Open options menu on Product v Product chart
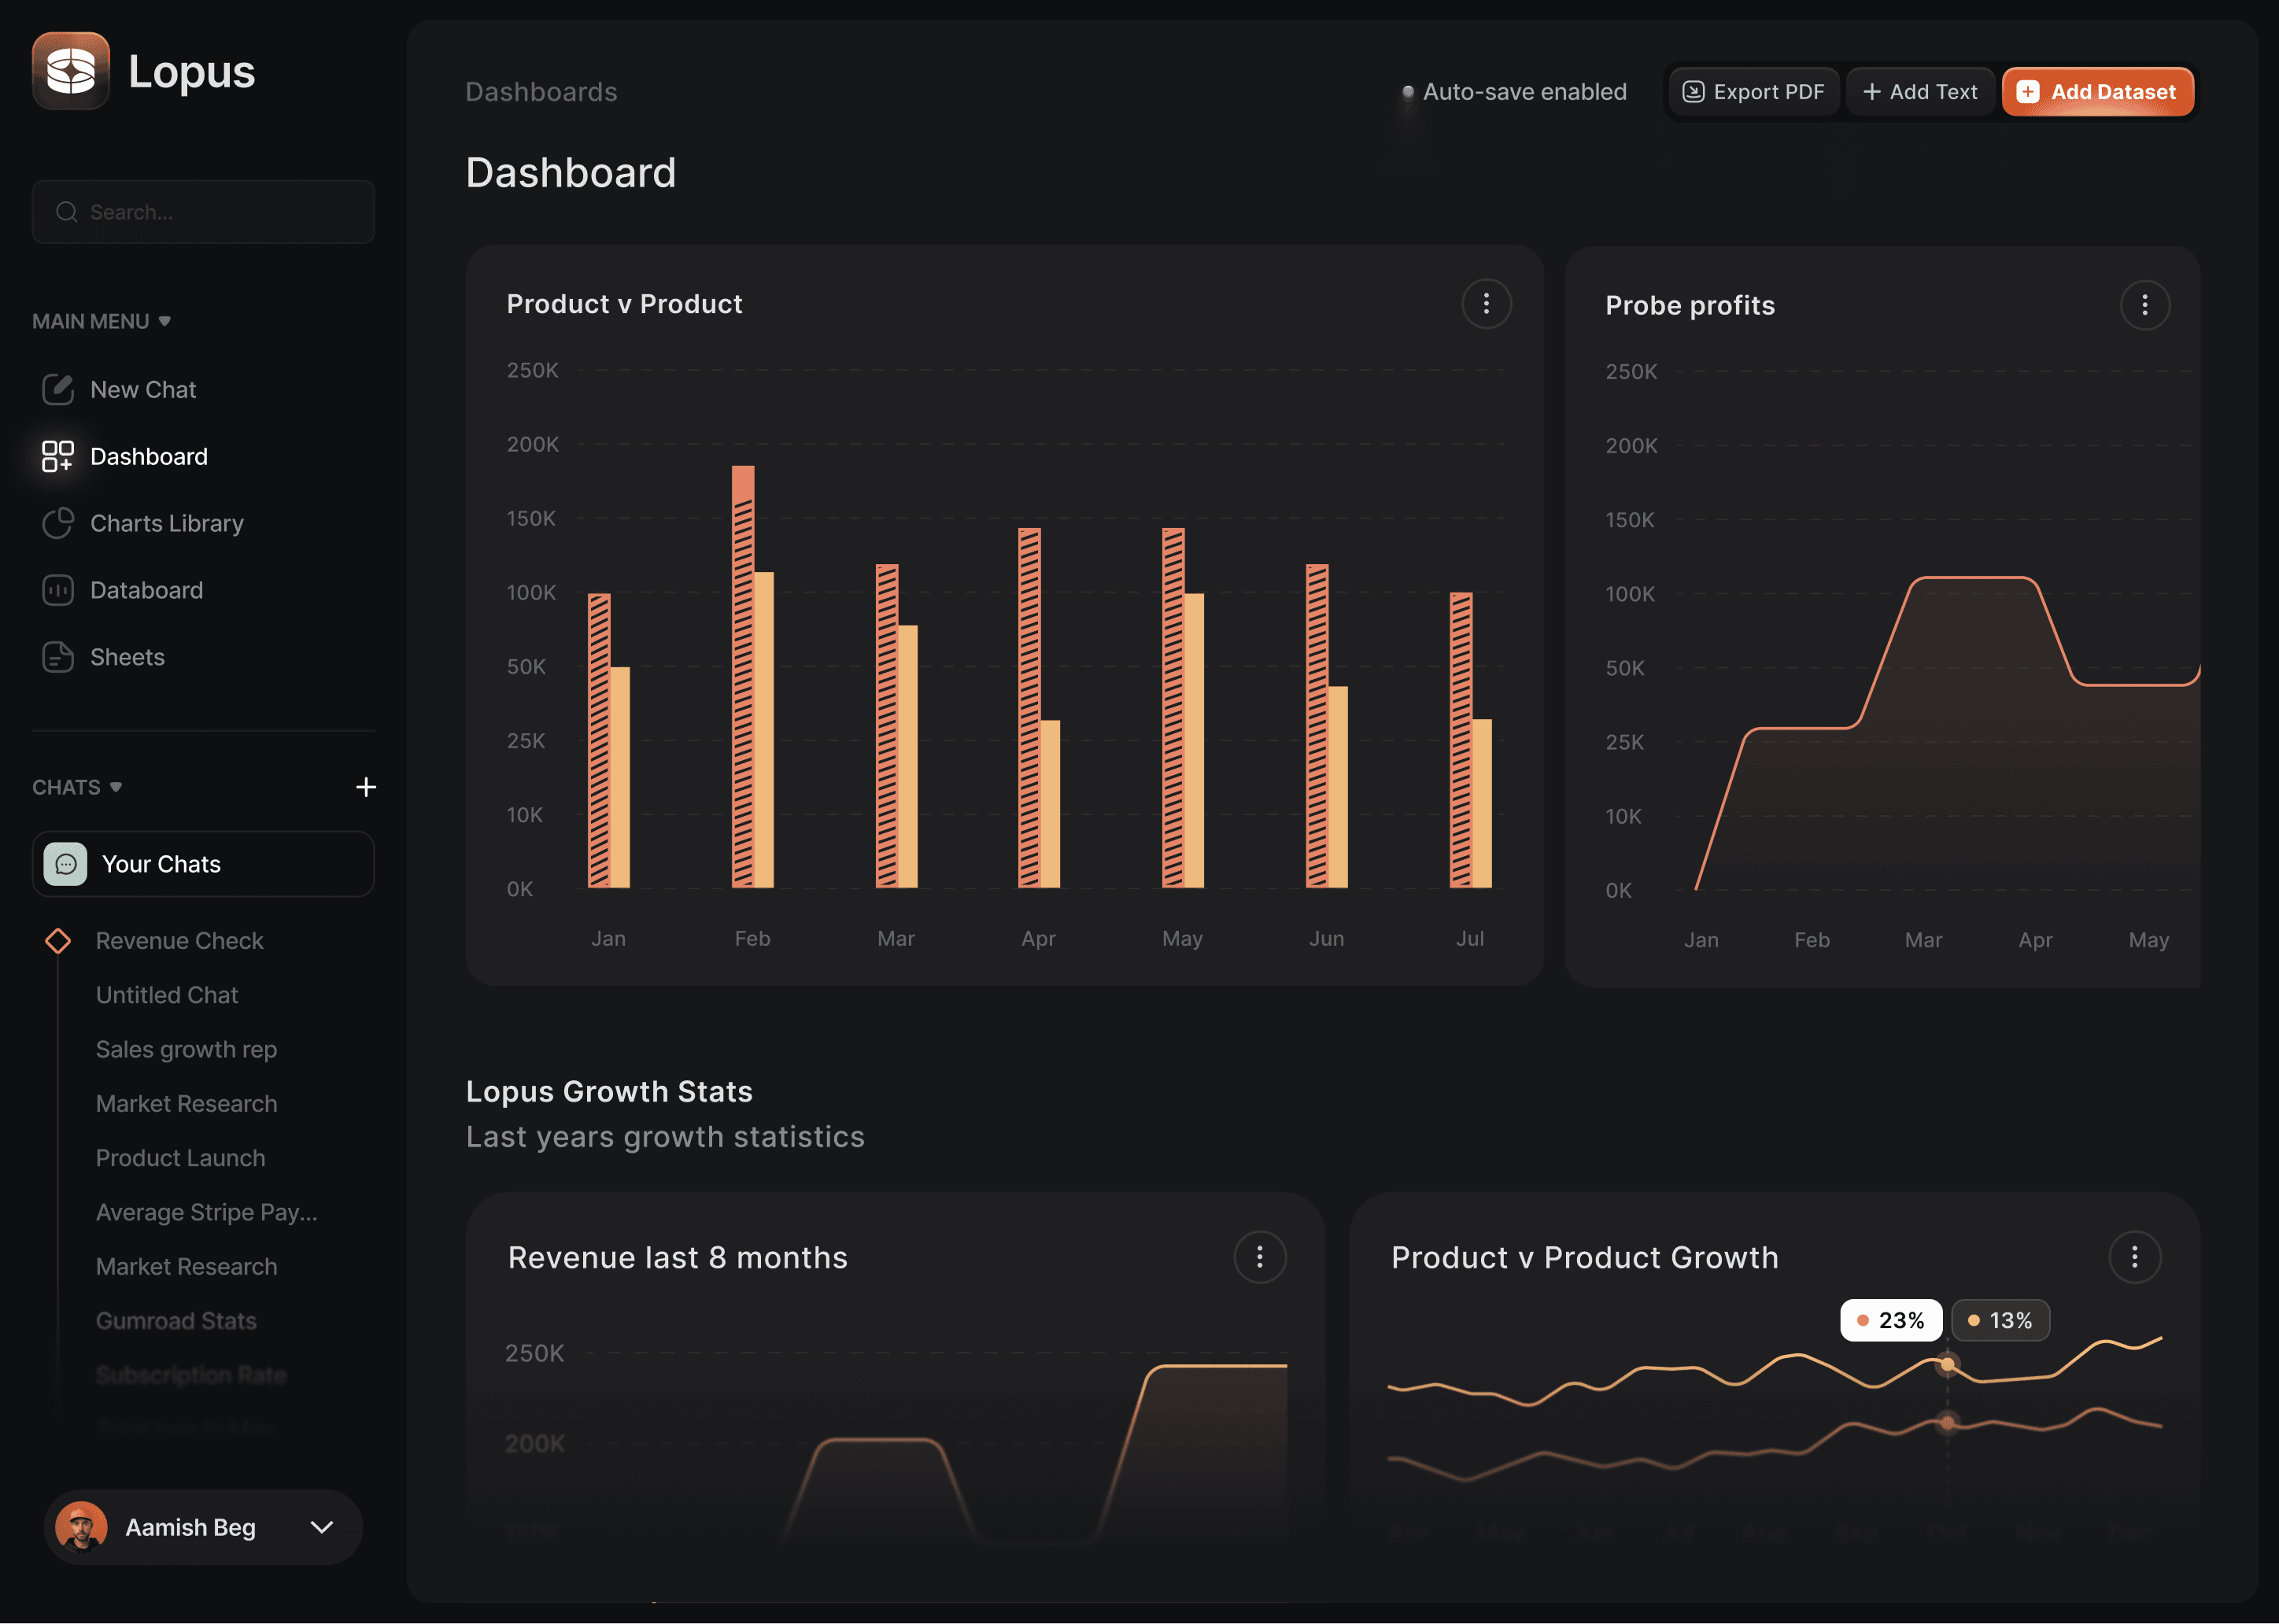This screenshot has height=1624, width=2279. point(1487,303)
